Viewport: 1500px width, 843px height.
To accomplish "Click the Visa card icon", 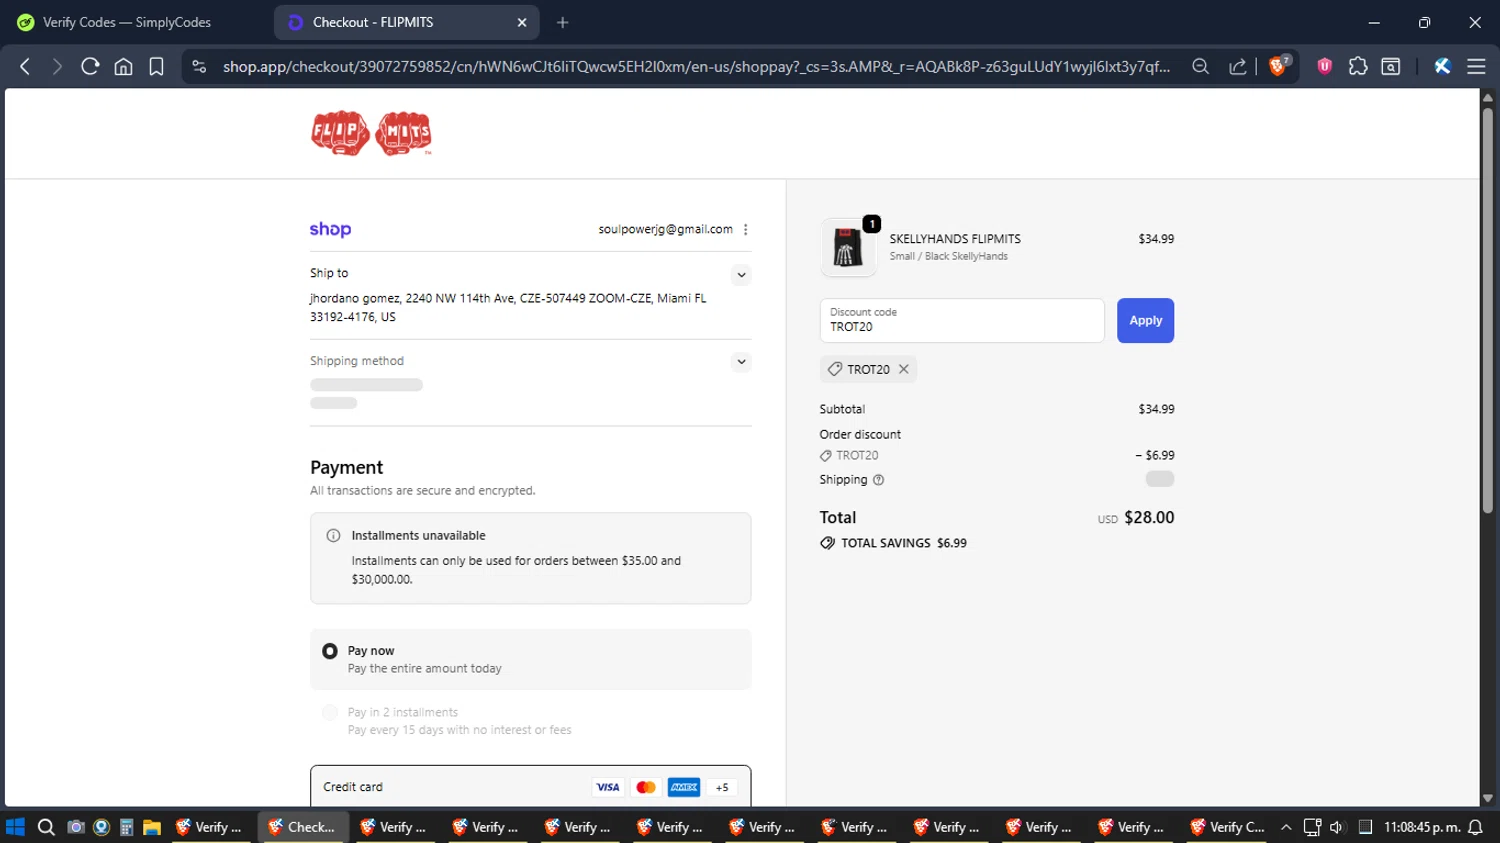I will coord(607,787).
